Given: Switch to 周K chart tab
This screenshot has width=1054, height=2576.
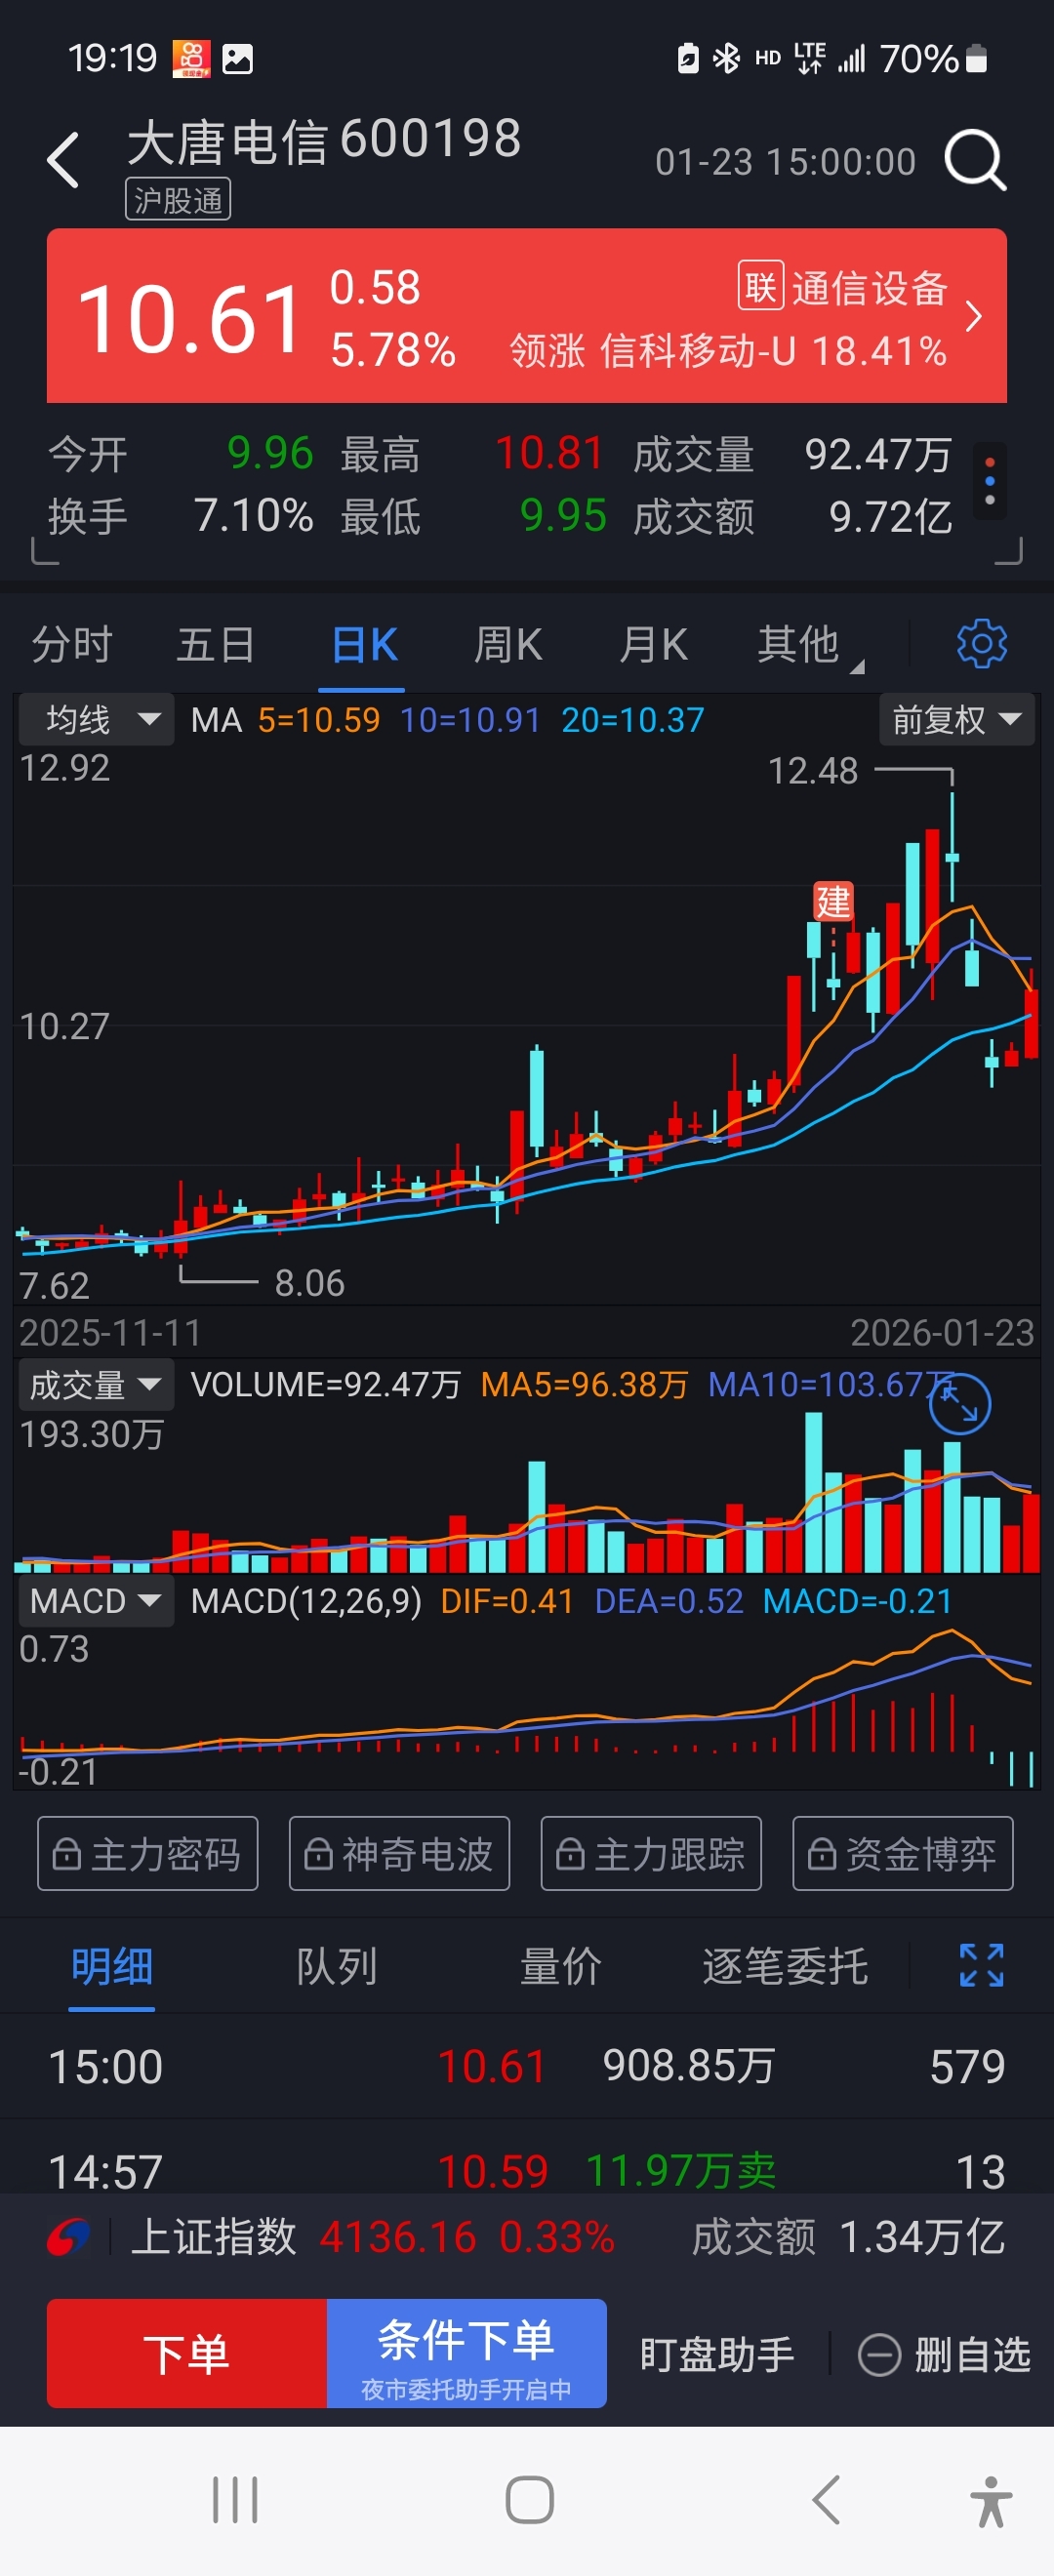Looking at the screenshot, I should [x=508, y=645].
